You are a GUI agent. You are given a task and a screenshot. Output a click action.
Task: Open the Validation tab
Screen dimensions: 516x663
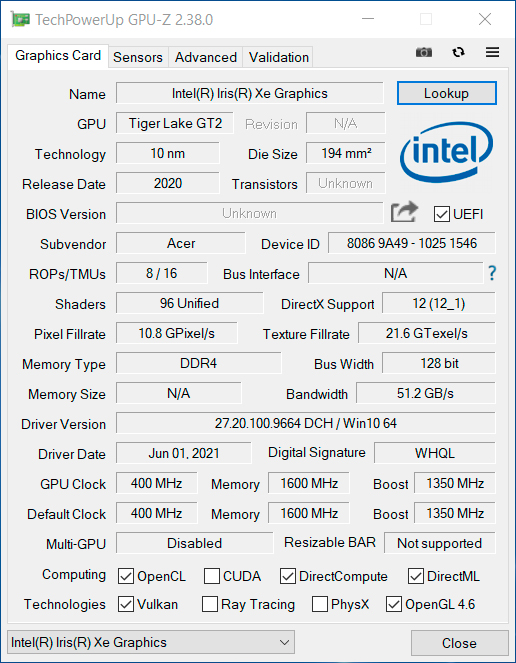tap(278, 57)
